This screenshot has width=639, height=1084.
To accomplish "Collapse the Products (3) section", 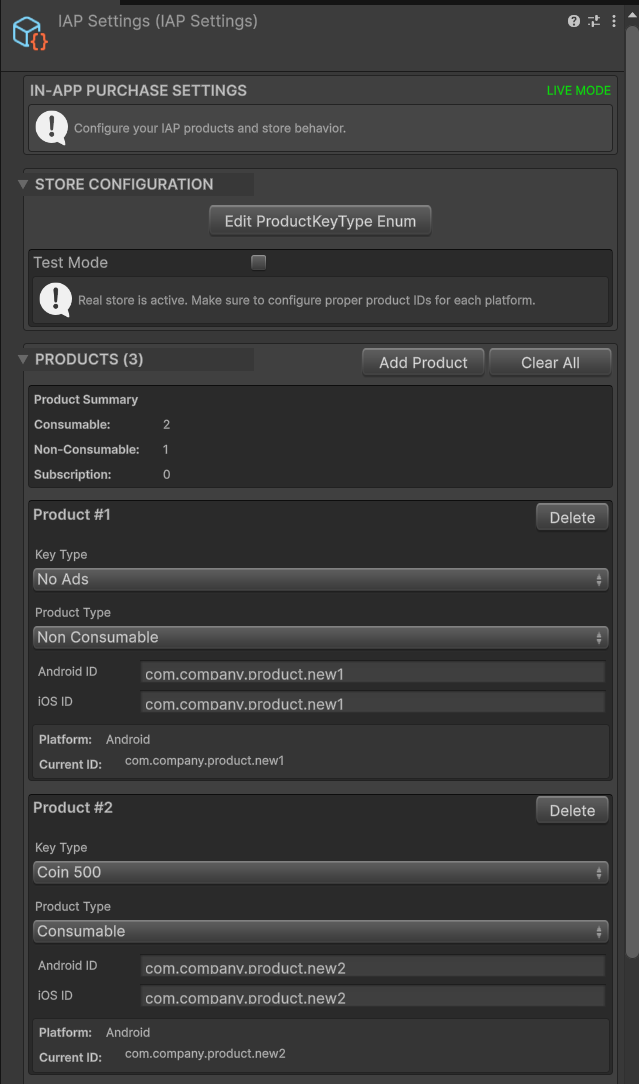I will coord(21,359).
